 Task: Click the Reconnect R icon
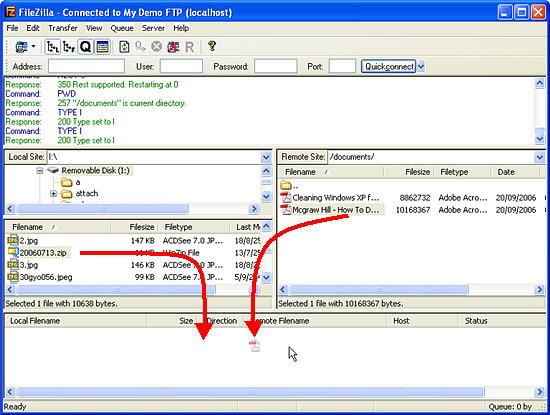point(189,47)
